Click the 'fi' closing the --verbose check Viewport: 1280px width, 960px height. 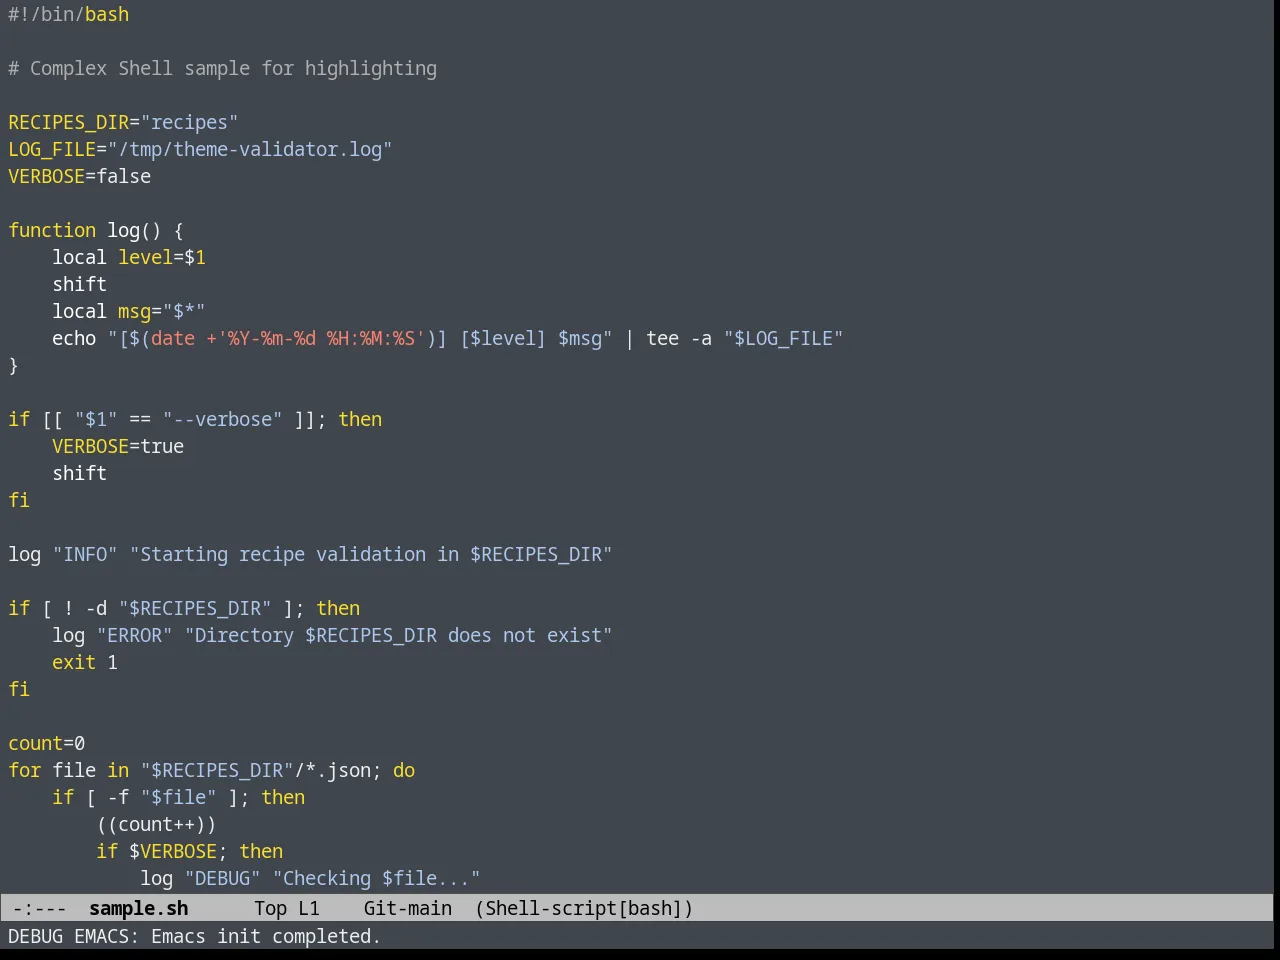pos(19,500)
